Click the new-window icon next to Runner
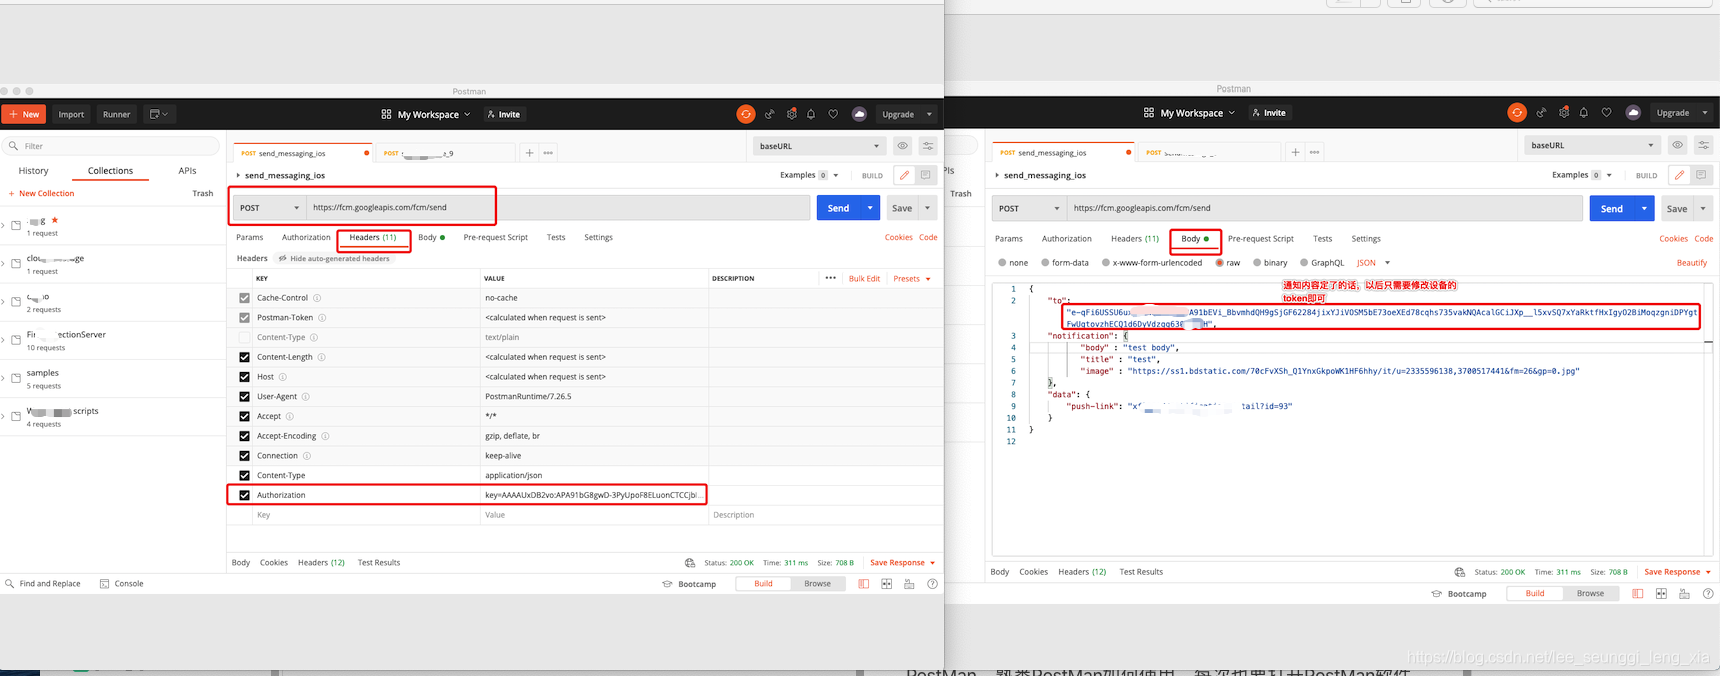The width and height of the screenshot is (1720, 676). (x=159, y=114)
